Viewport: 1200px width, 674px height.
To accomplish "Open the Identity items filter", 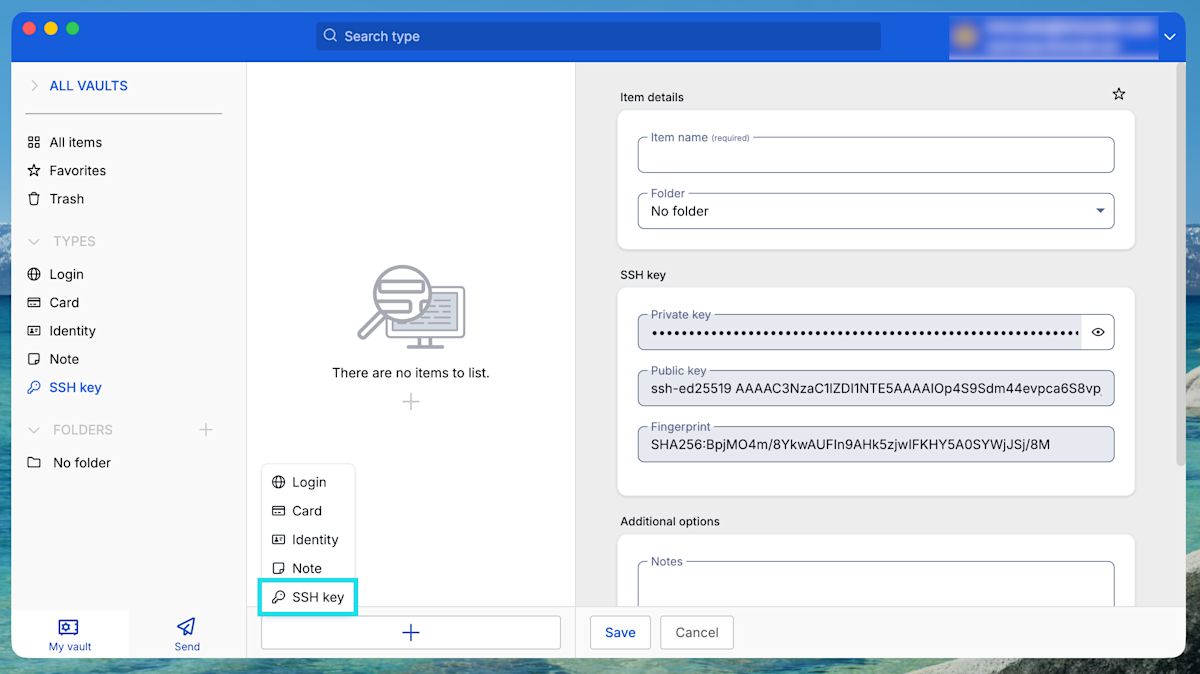I will tap(71, 330).
